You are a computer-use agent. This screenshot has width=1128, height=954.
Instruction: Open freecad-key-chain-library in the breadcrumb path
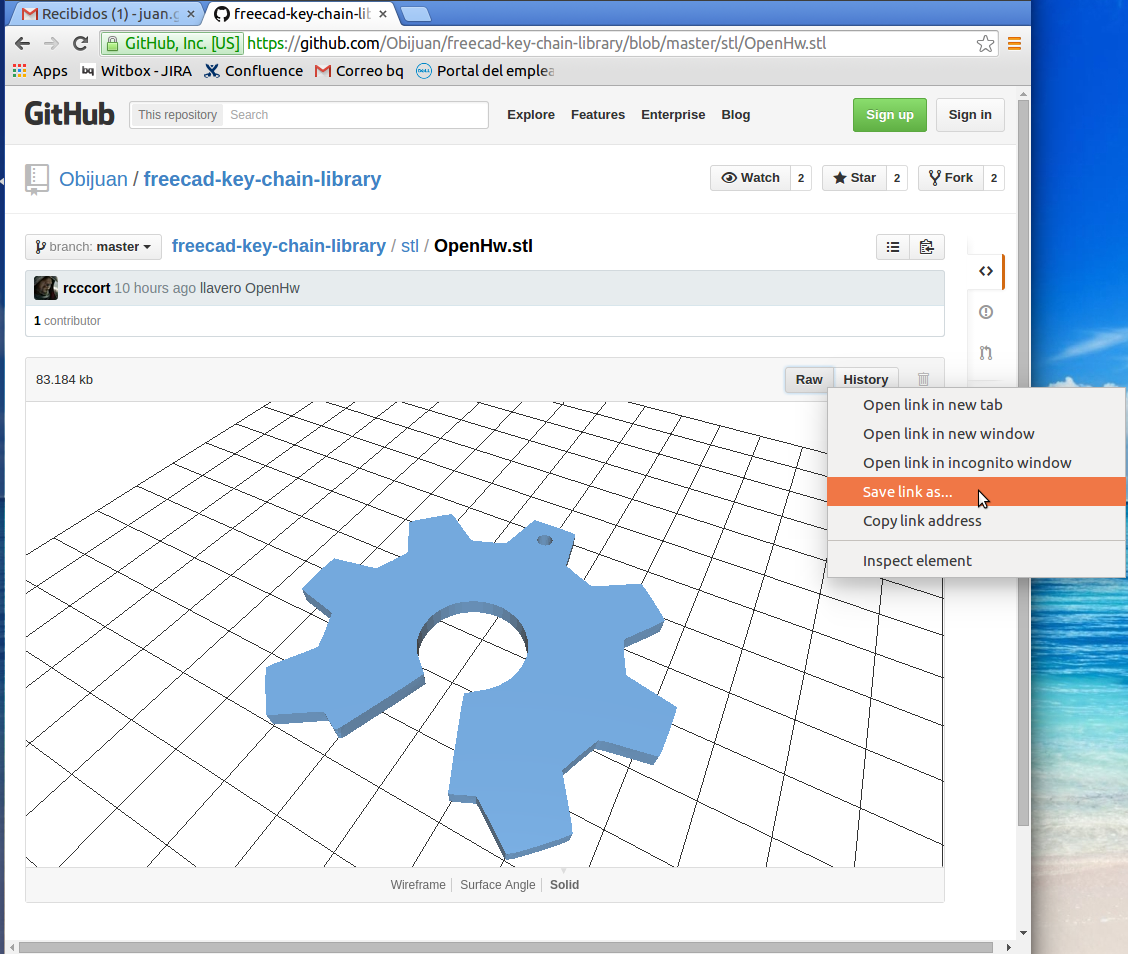coord(278,246)
